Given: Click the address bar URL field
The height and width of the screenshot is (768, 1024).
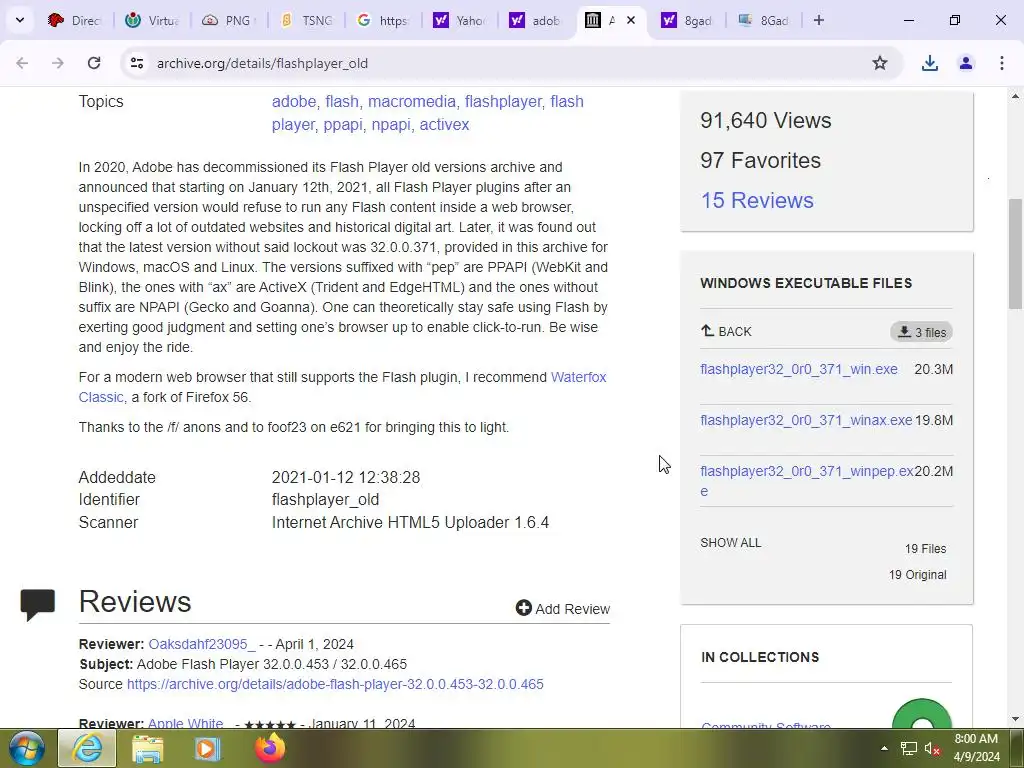Looking at the screenshot, I should tap(509, 63).
